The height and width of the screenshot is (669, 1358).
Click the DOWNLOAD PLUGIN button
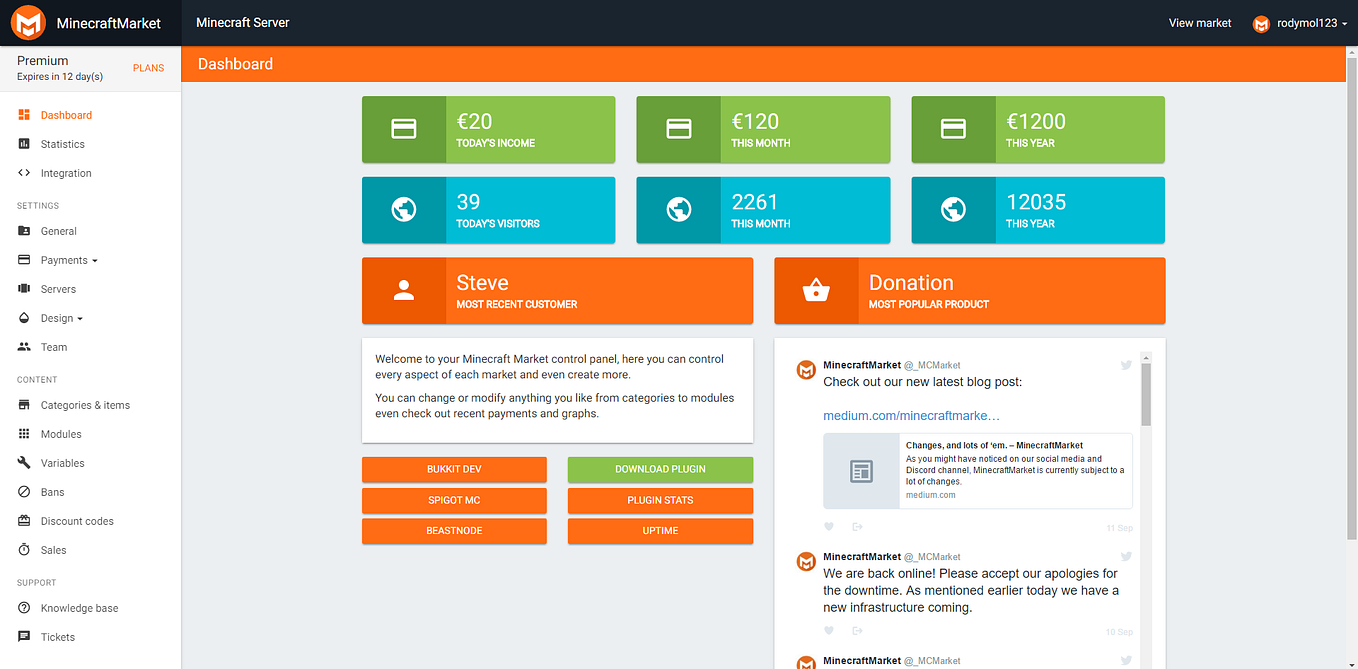click(660, 469)
